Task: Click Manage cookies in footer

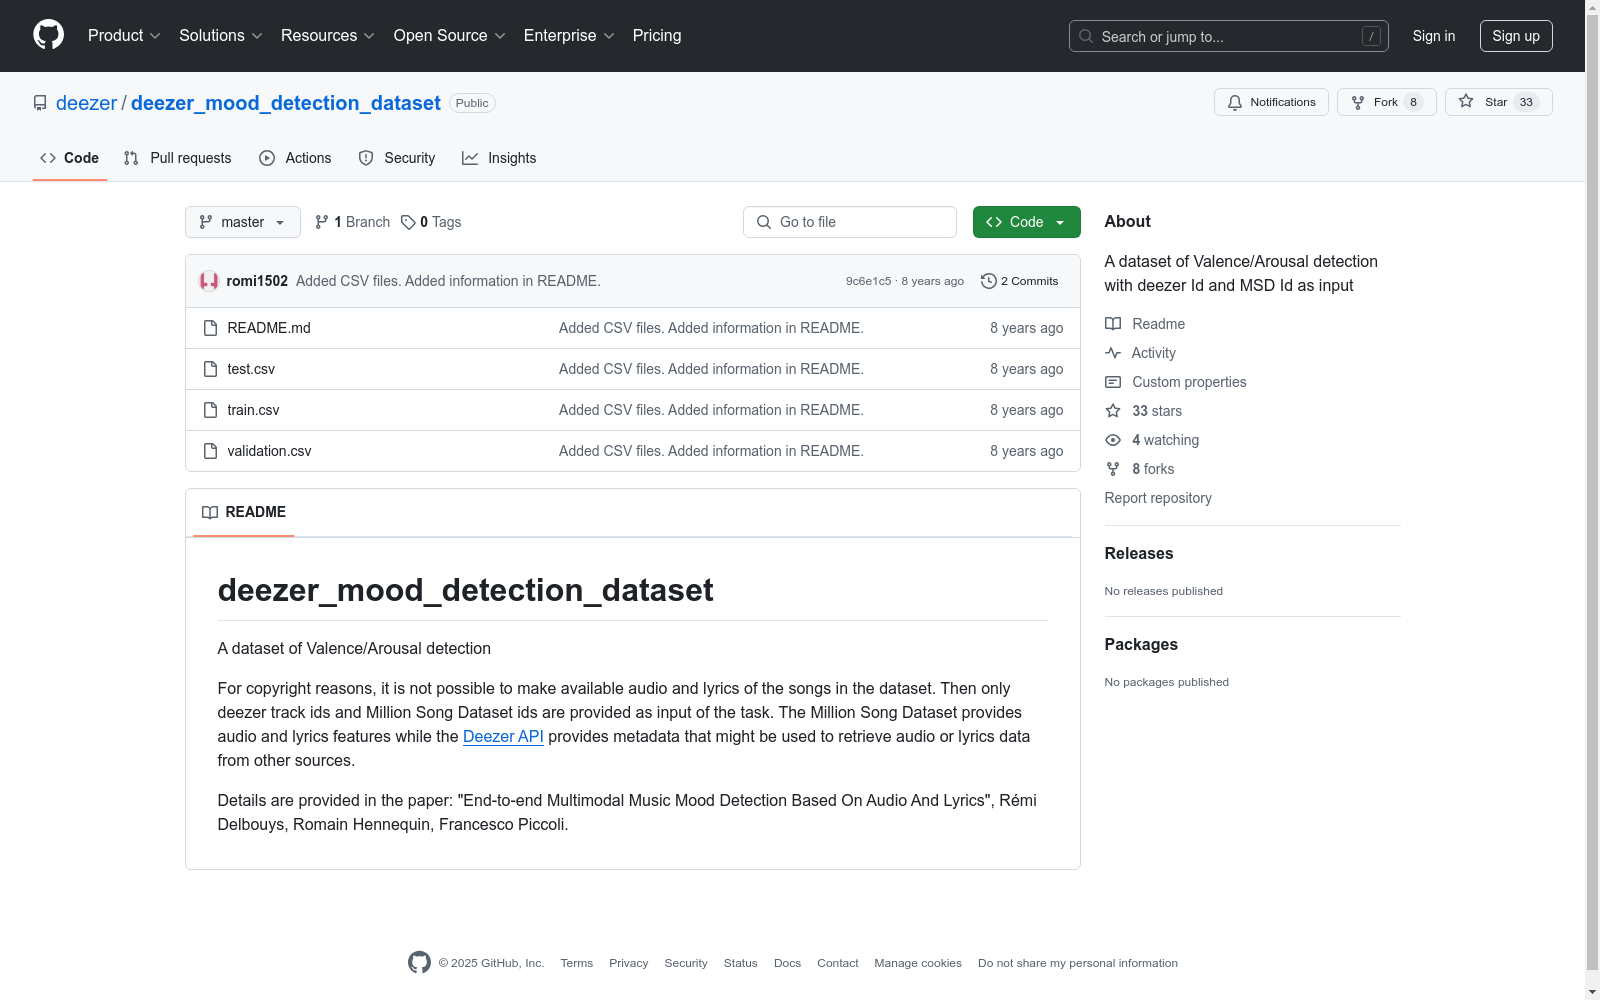Action: (x=918, y=963)
